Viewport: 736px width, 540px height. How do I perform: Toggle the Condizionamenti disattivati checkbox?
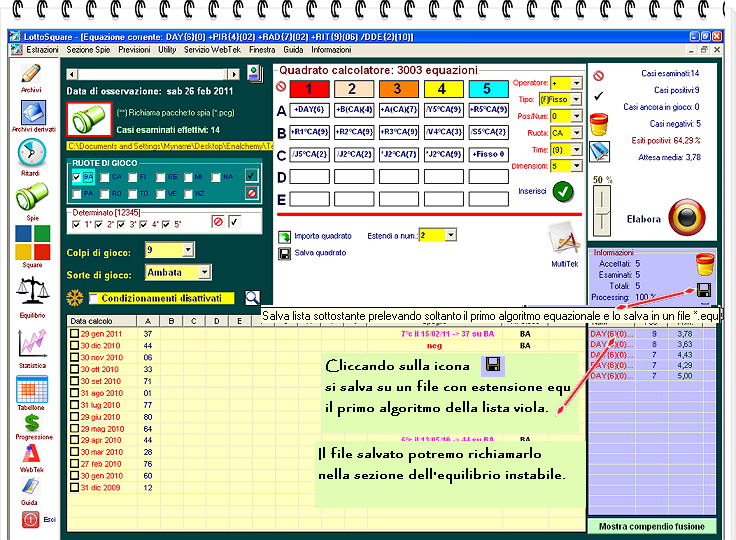point(93,298)
